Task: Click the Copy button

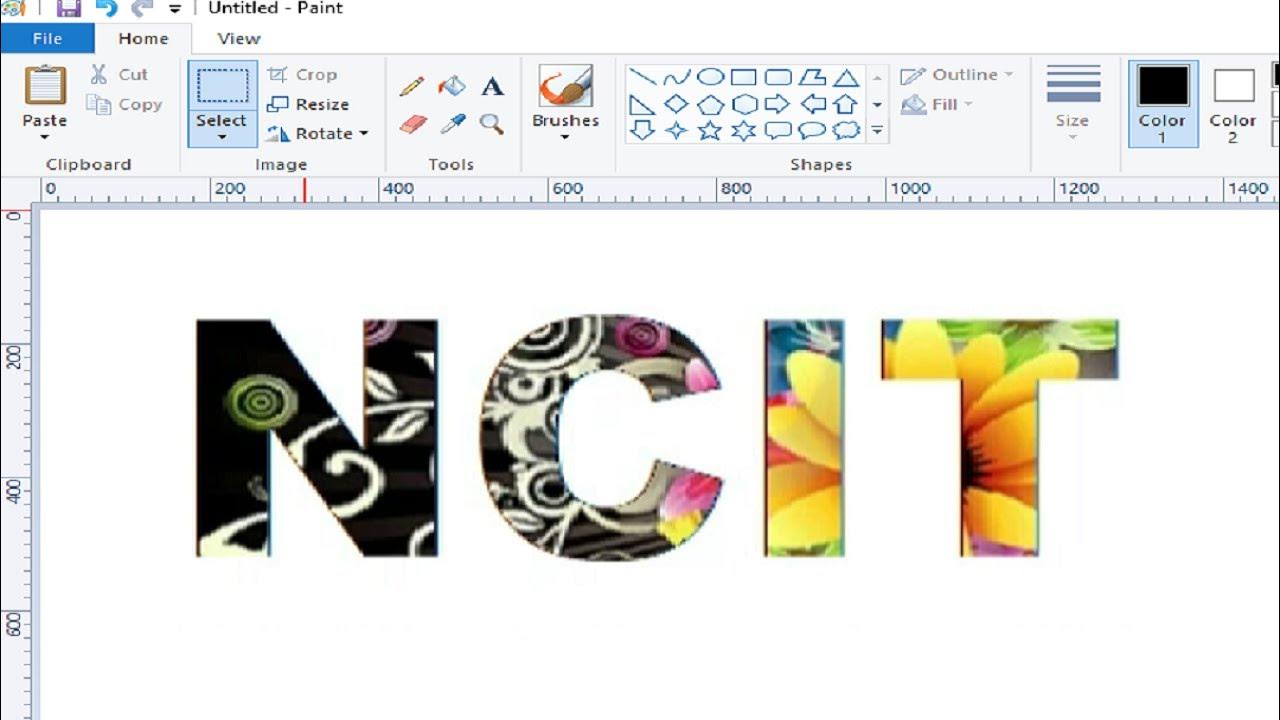Action: point(124,104)
